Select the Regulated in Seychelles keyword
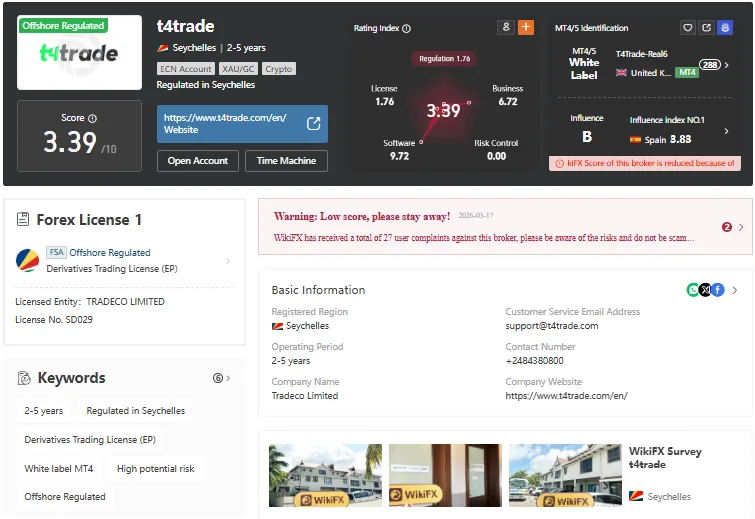Viewport: 755px width, 519px height. (x=136, y=411)
